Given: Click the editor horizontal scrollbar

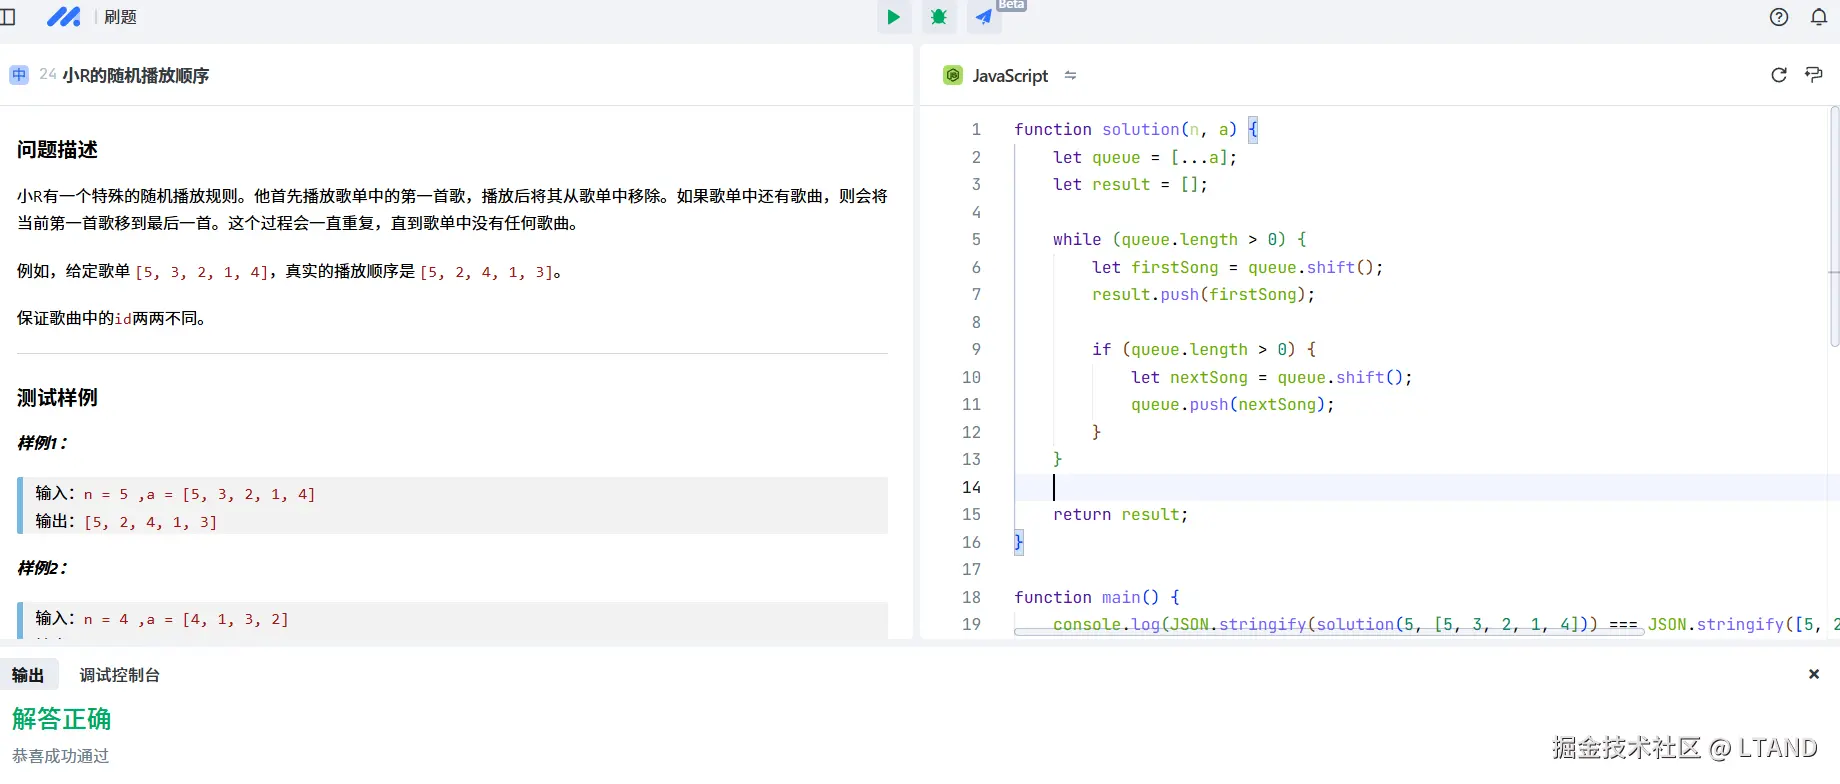Looking at the screenshot, I should point(1328,632).
